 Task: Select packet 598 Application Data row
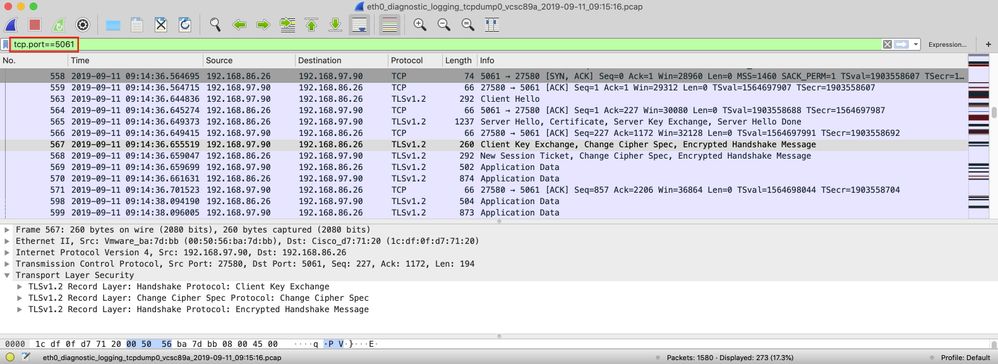coord(483,201)
